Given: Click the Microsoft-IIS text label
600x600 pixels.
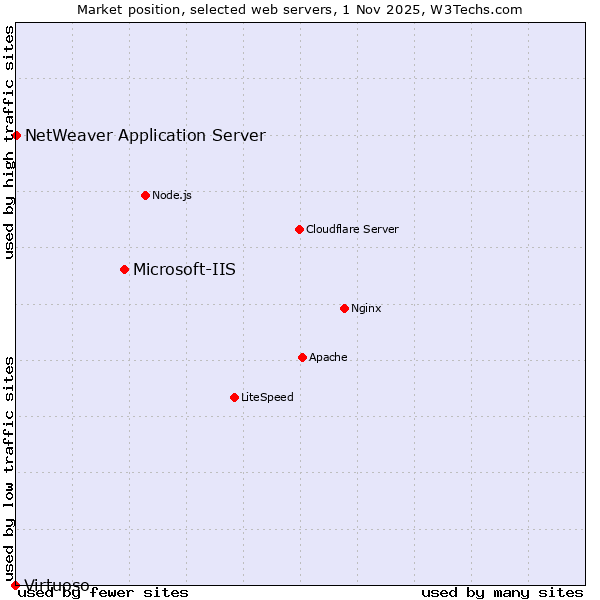Looking at the screenshot, I should click(x=184, y=269).
